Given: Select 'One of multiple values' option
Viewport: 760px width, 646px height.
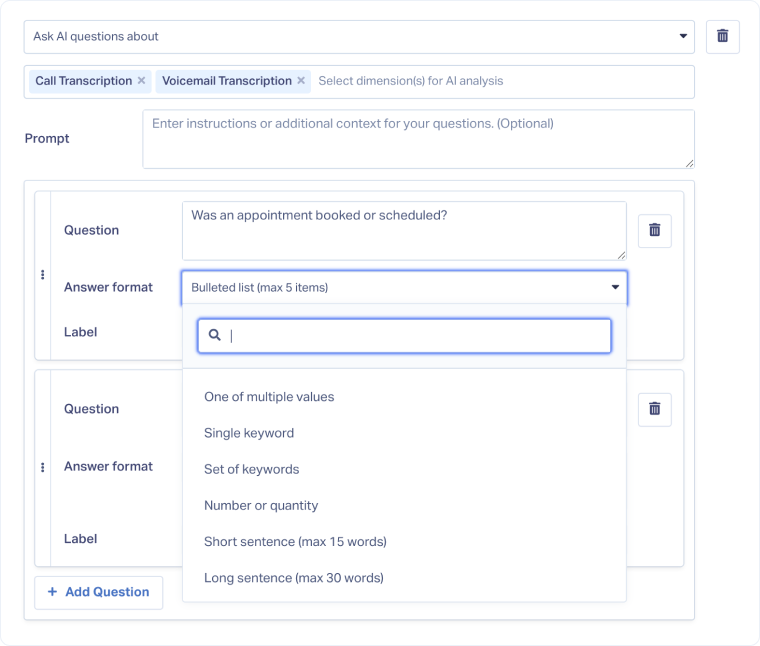Looking at the screenshot, I should point(269,397).
